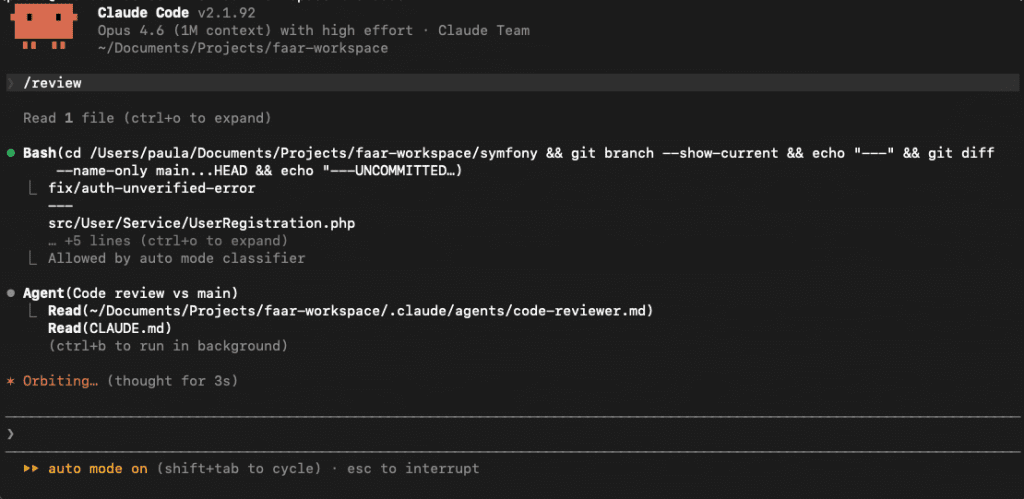1024x499 pixels.
Task: Click the Claude Code v2.1.92 title
Action: coord(168,12)
